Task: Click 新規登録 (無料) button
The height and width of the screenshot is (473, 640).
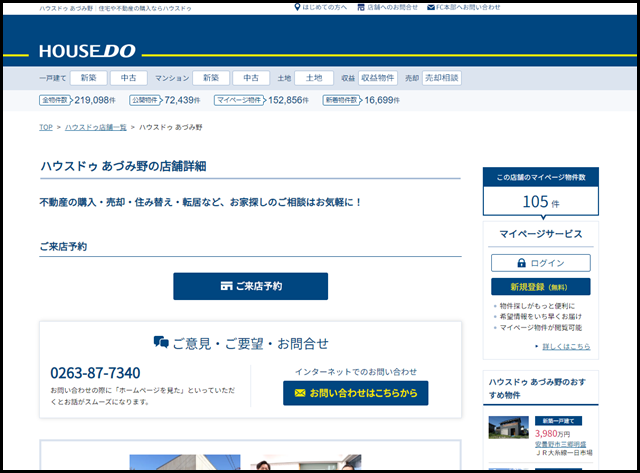Action: [x=541, y=286]
